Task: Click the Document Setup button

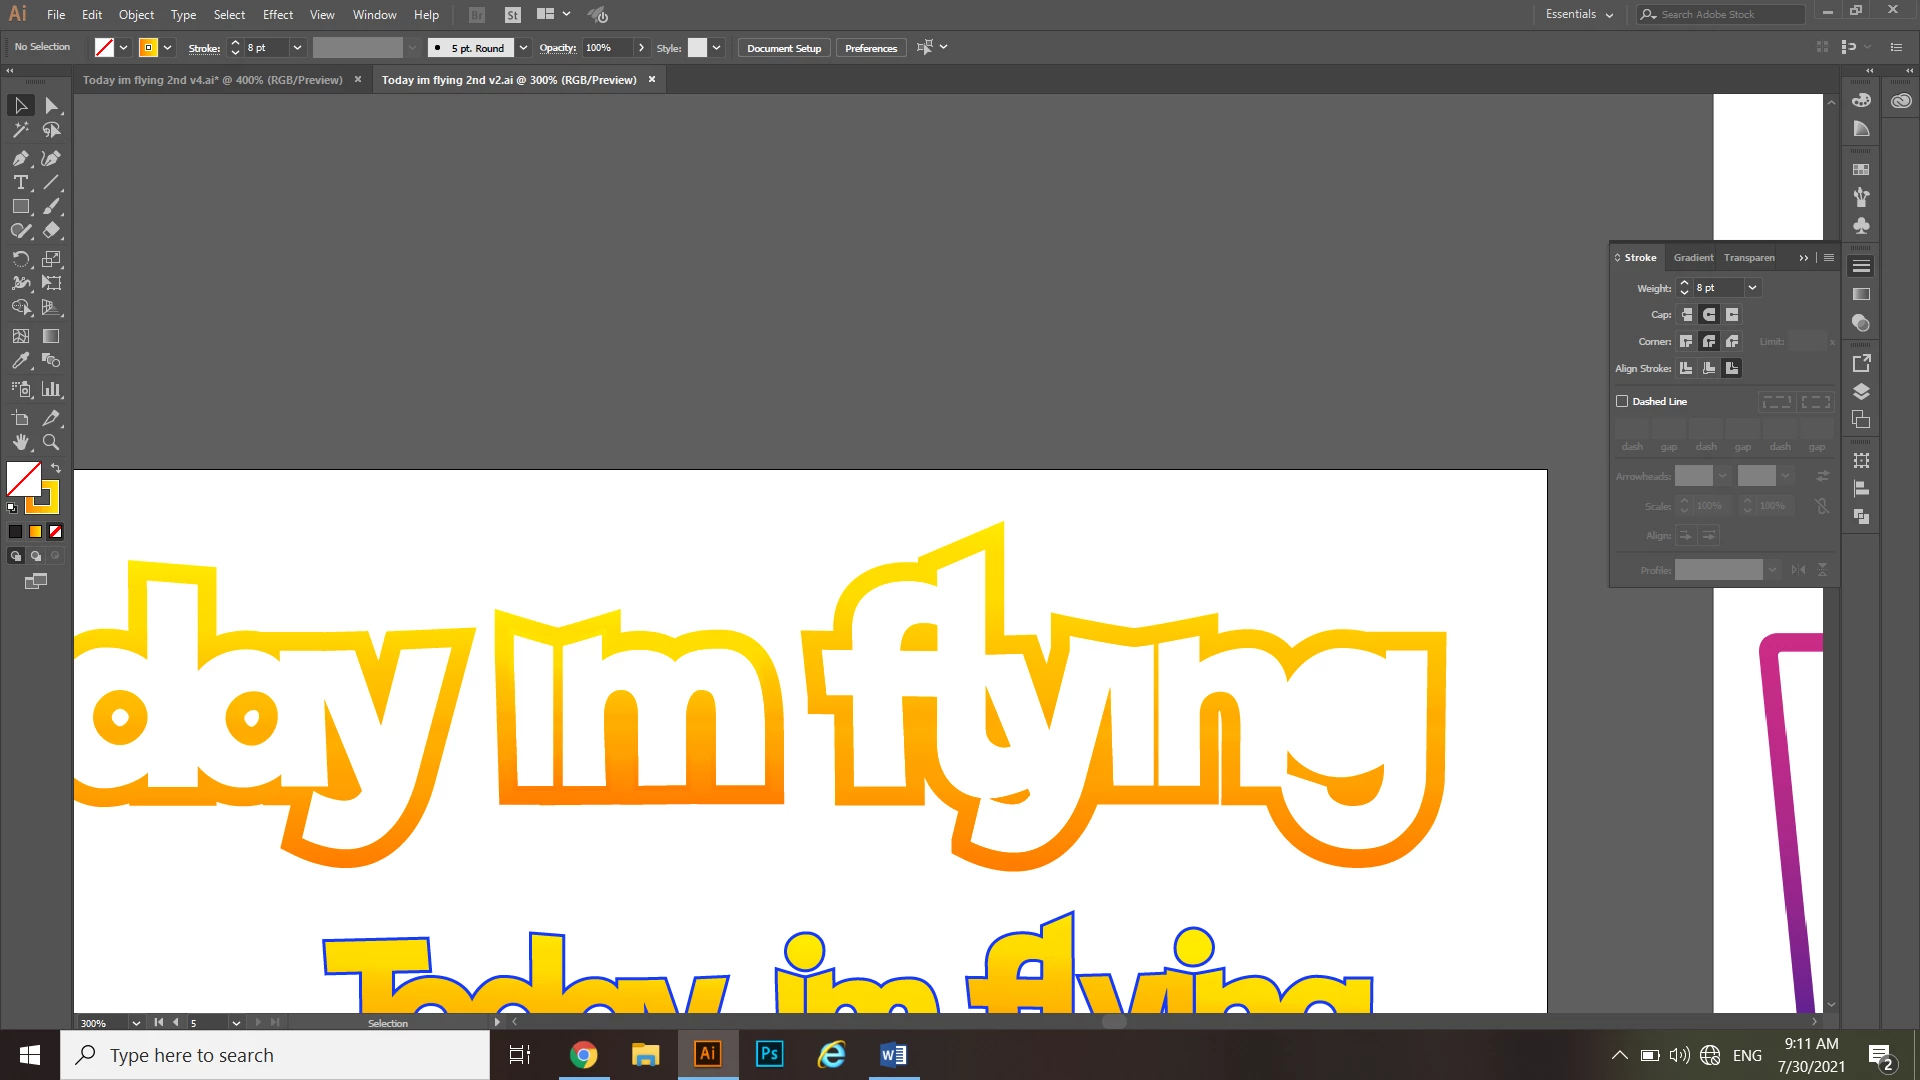Action: (x=783, y=48)
